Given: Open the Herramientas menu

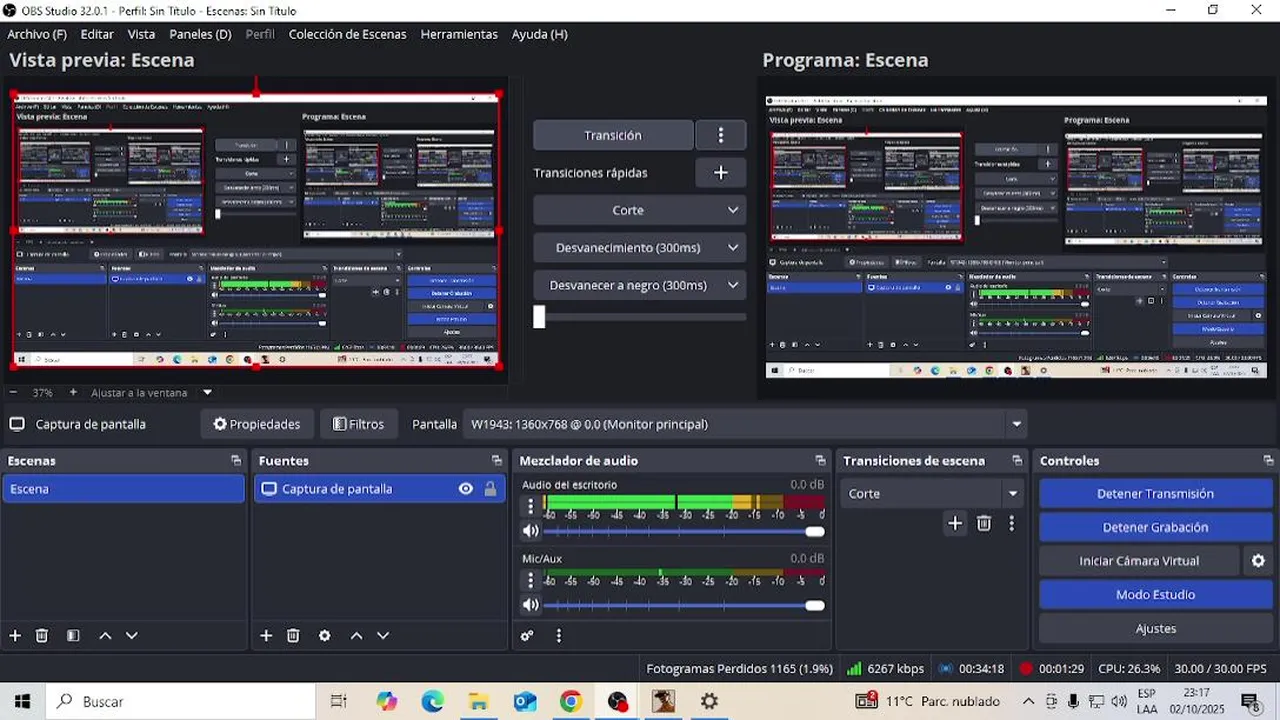Looking at the screenshot, I should pos(459,34).
